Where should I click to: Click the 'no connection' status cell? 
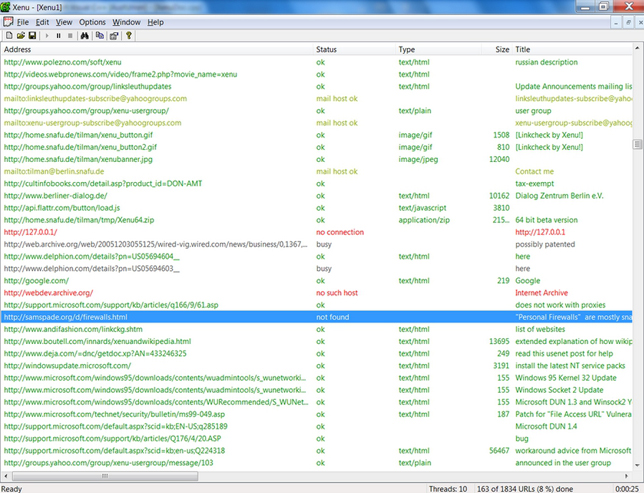pos(340,232)
